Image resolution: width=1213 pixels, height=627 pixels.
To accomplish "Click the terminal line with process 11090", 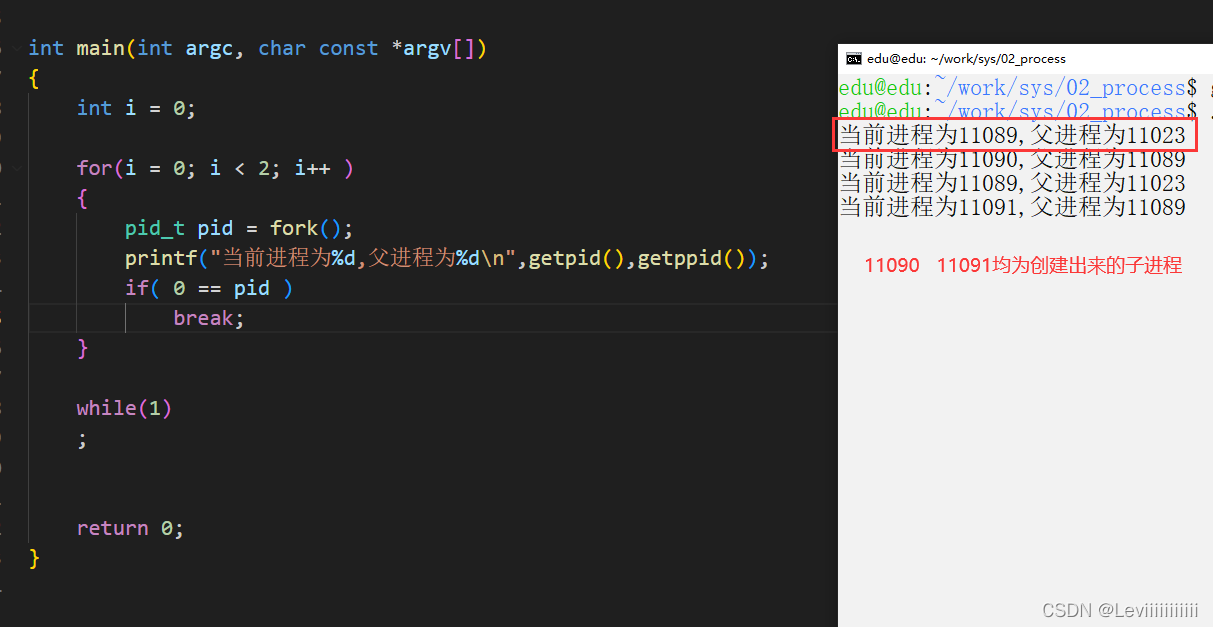I will (x=1012, y=159).
